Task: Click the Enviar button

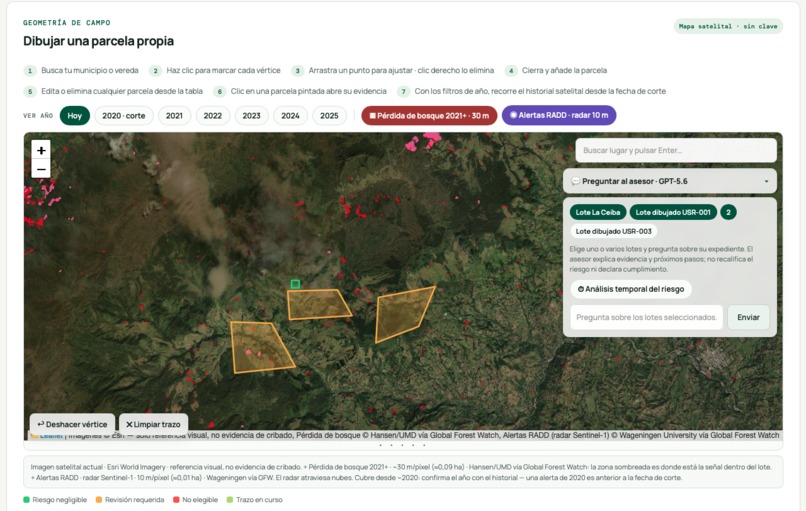Action: (x=748, y=317)
